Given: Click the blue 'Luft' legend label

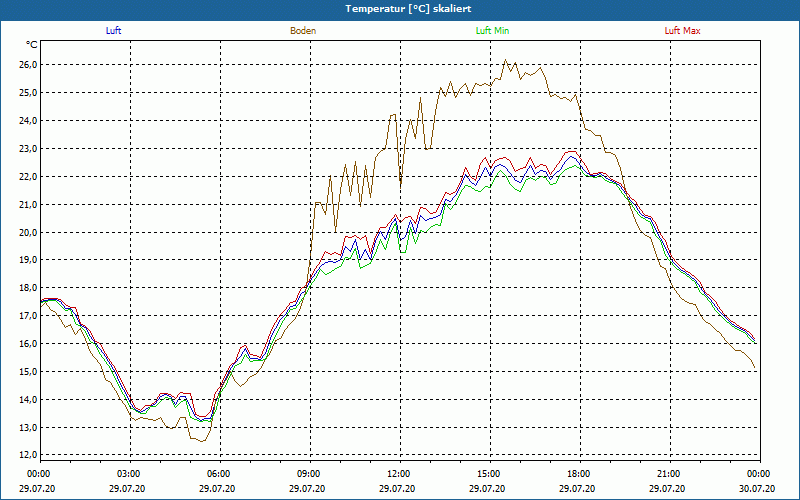Looking at the screenshot, I should [x=113, y=31].
